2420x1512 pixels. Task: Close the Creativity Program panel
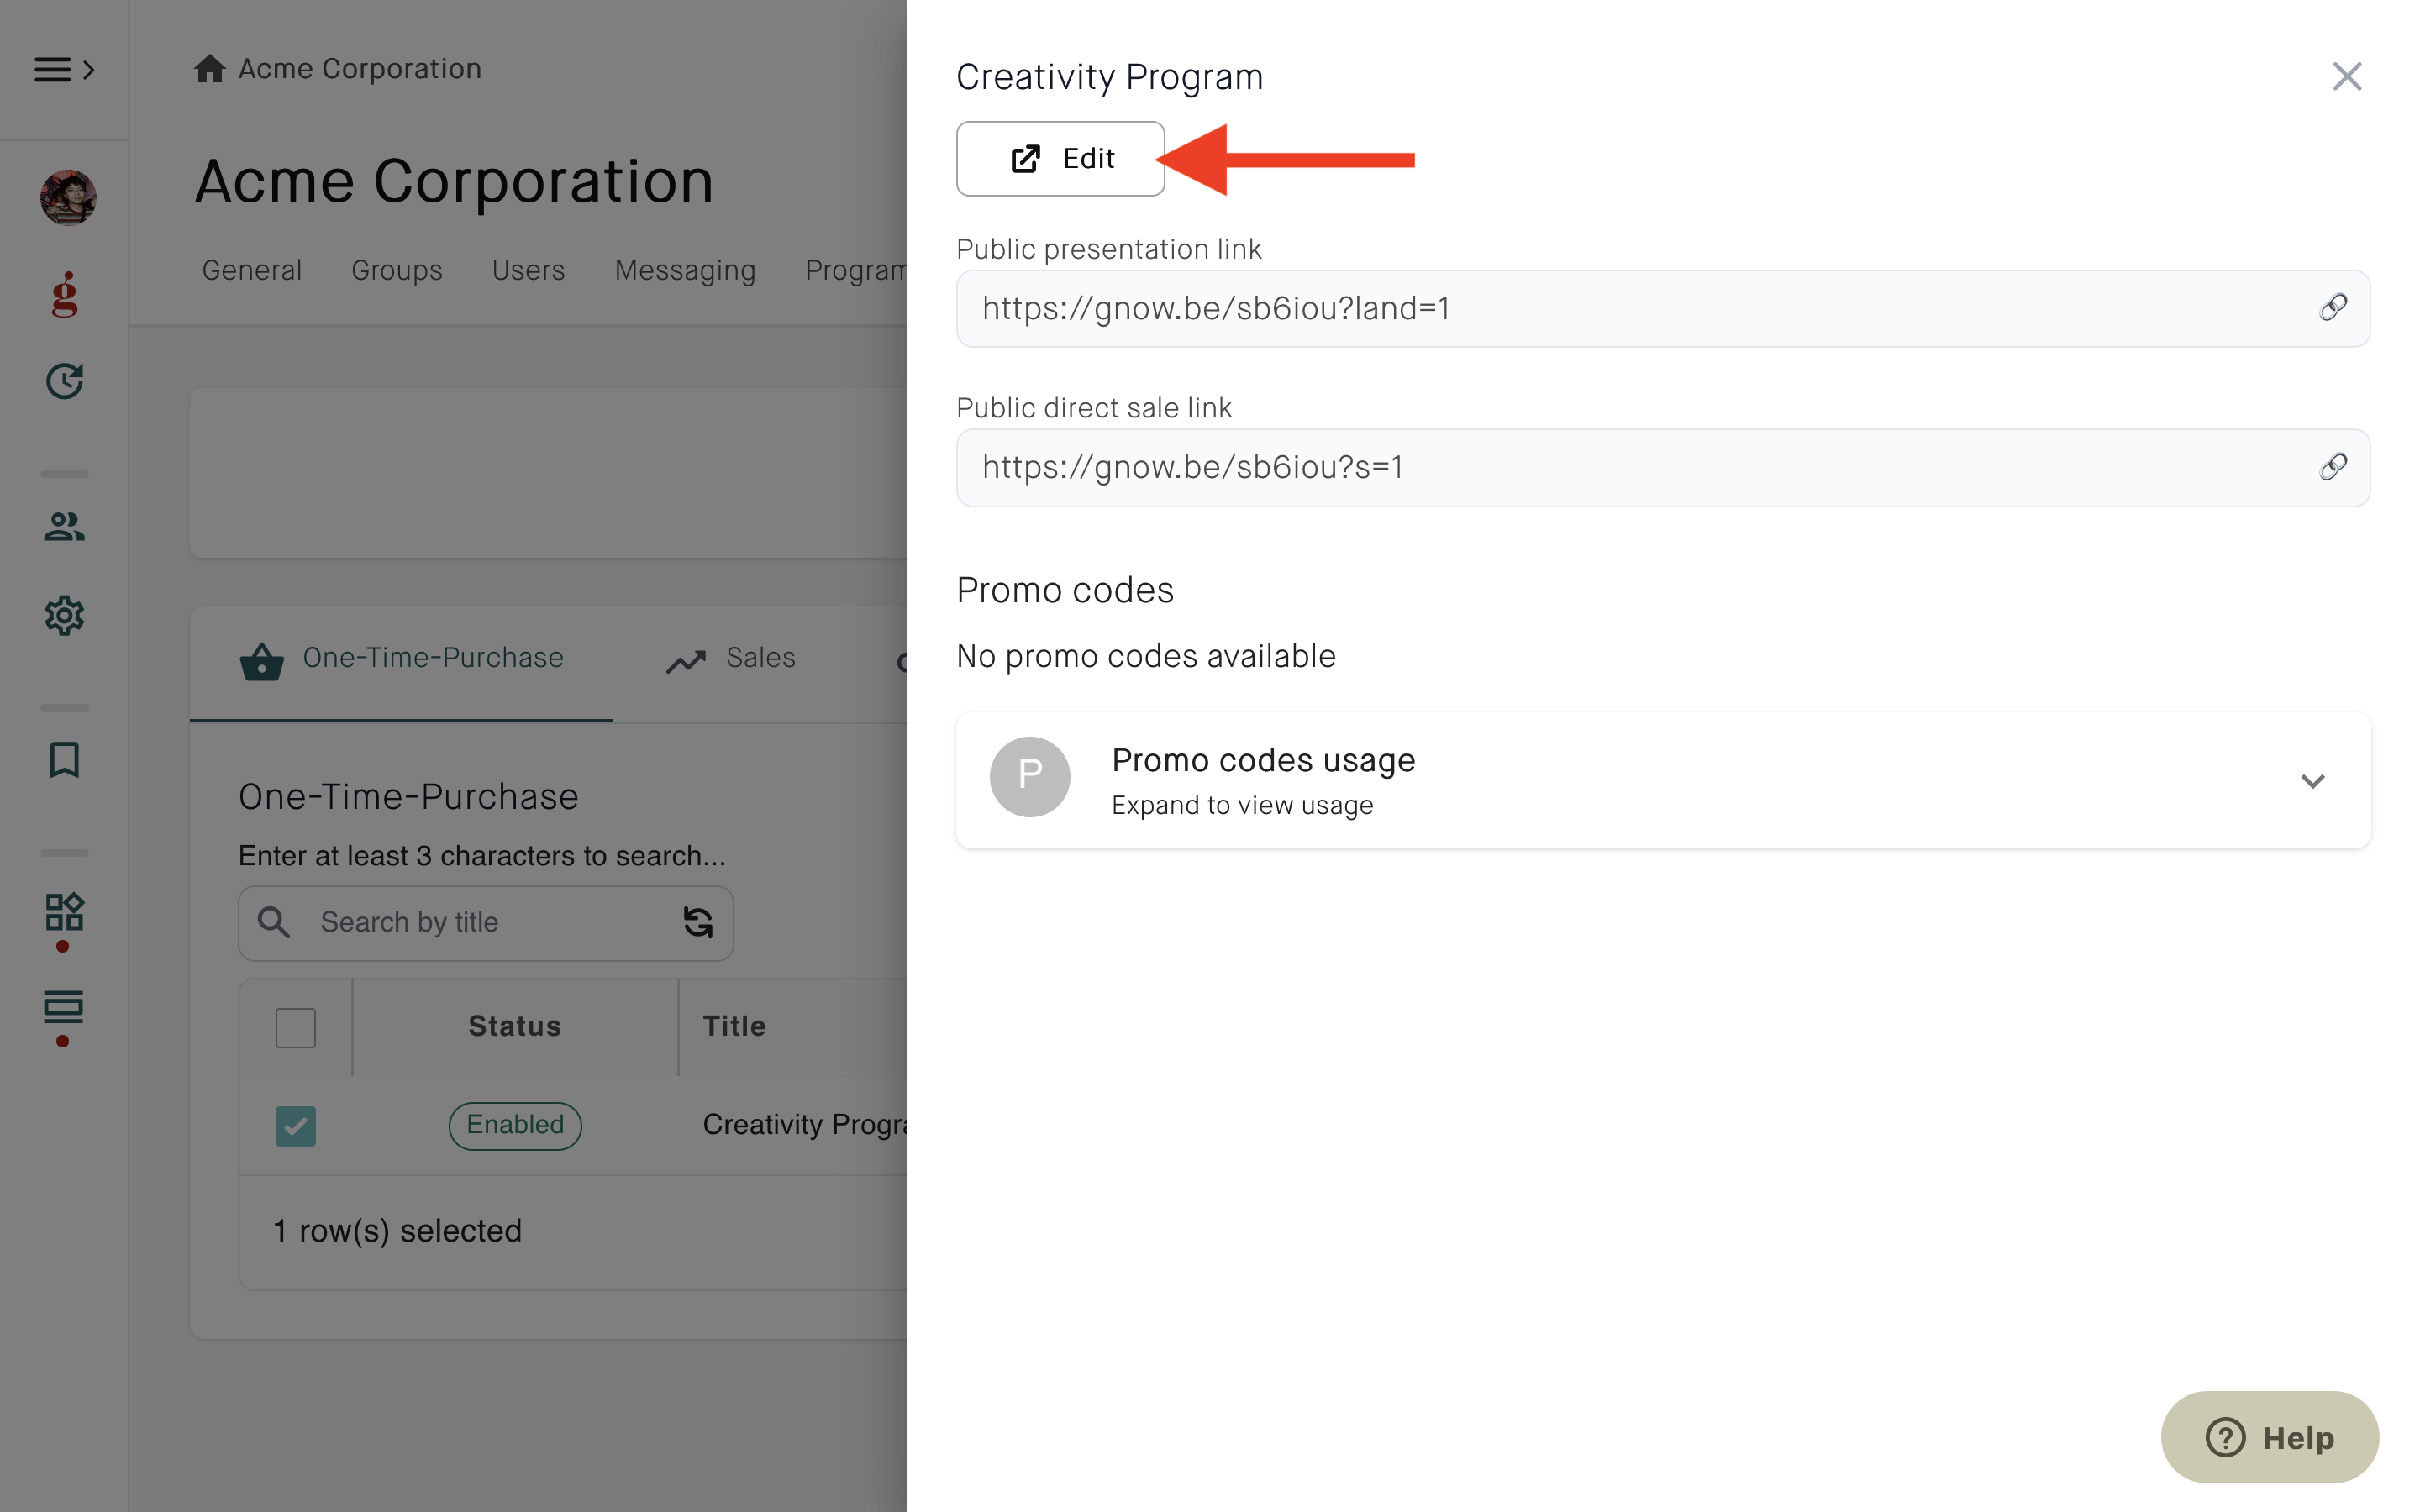(x=2346, y=76)
